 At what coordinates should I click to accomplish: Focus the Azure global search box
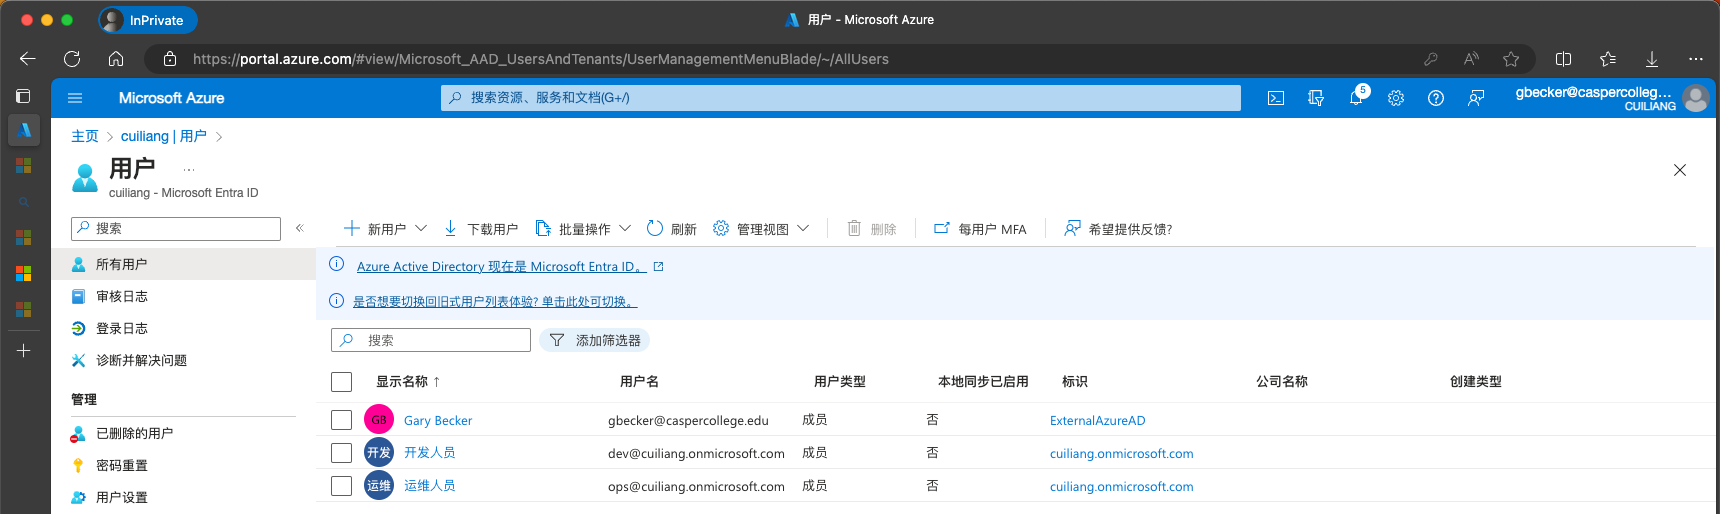coord(841,98)
